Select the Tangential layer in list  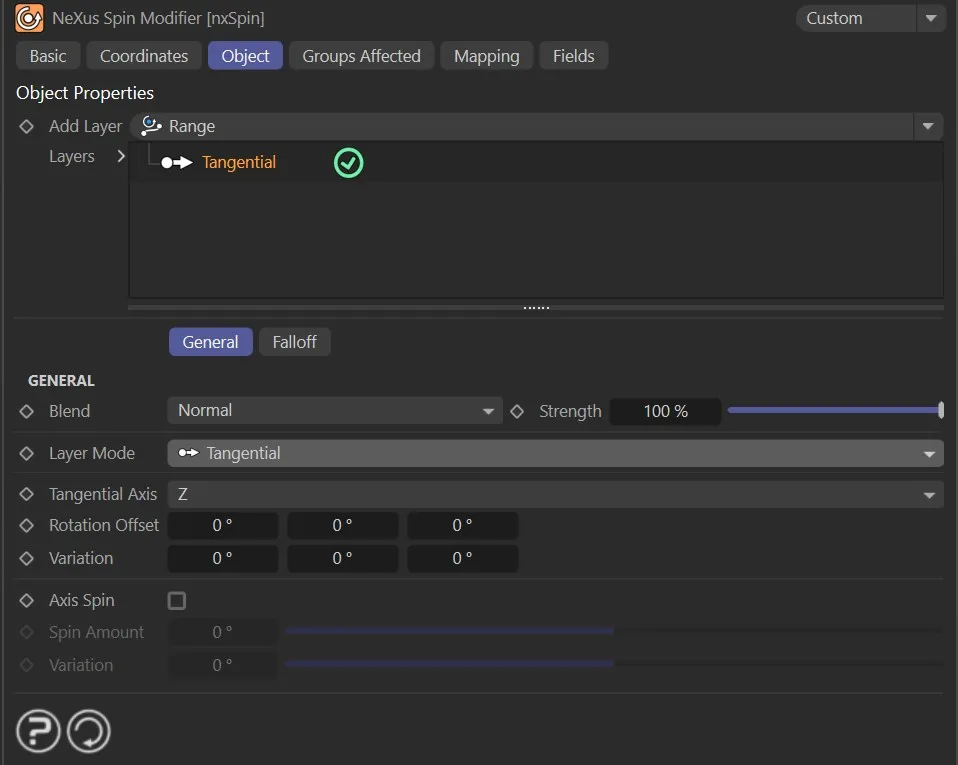pyautogui.click(x=239, y=163)
